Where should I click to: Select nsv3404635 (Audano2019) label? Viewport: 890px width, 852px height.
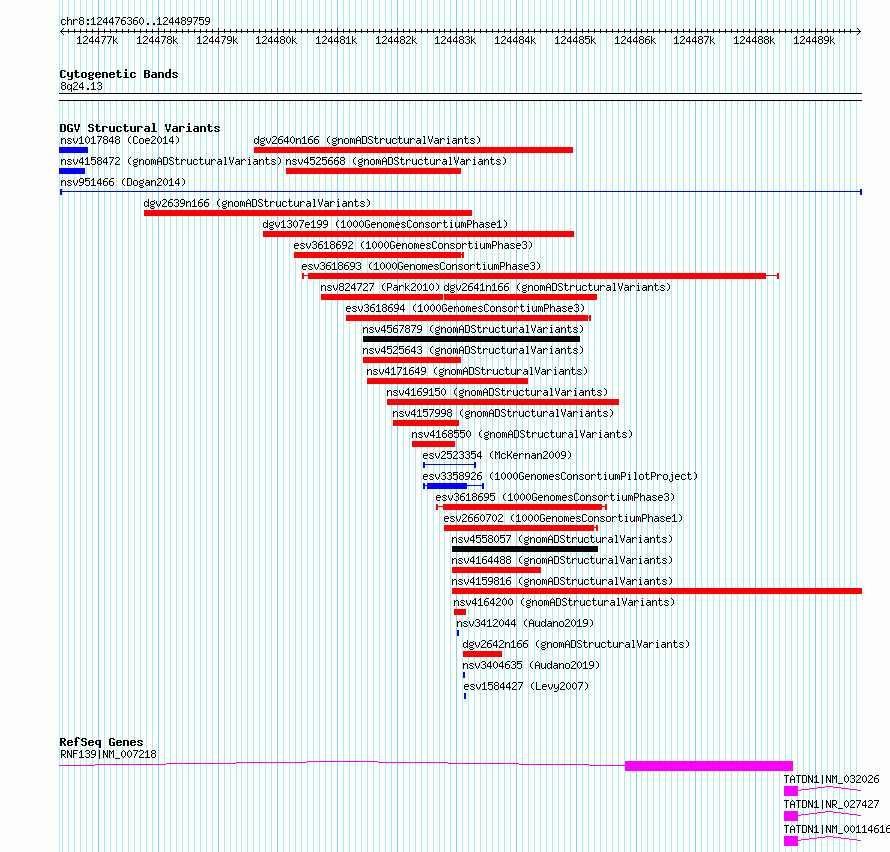click(x=531, y=665)
